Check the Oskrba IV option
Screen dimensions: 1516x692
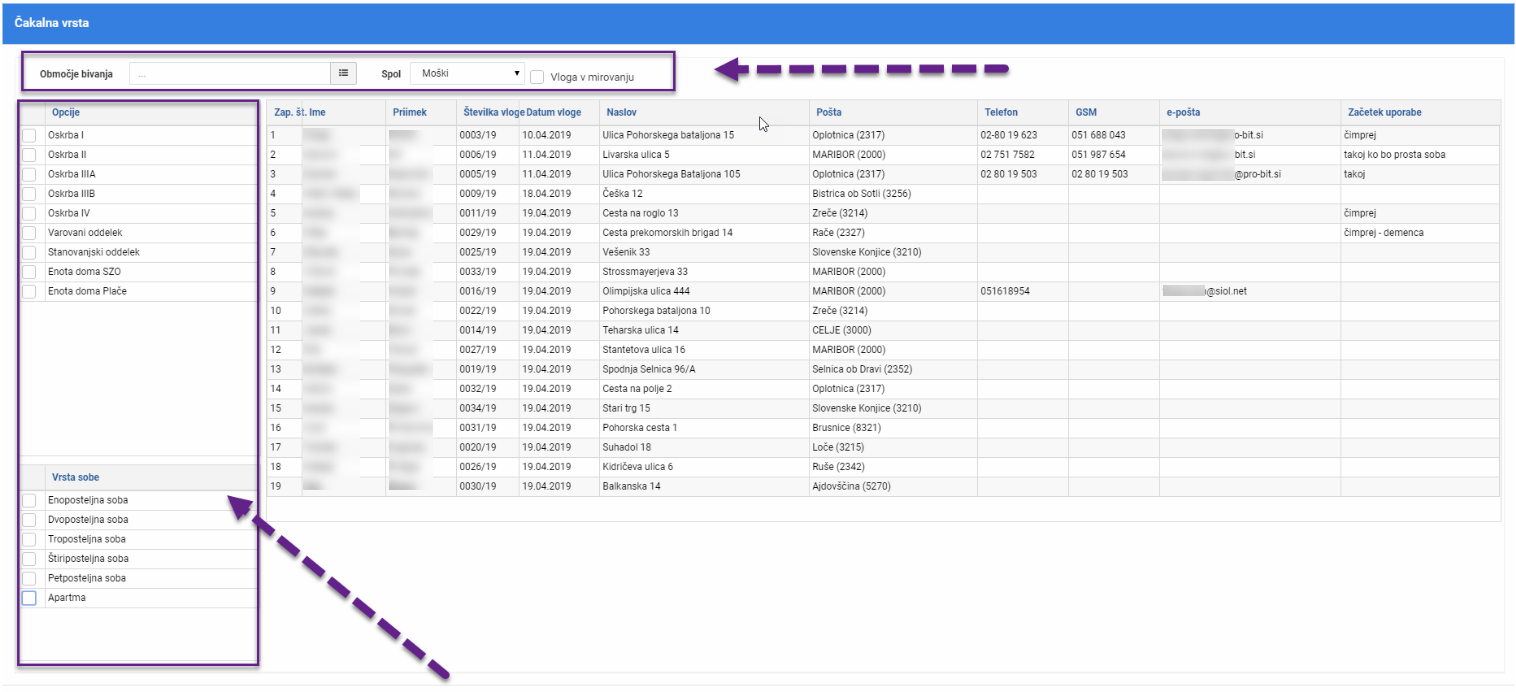(29, 213)
